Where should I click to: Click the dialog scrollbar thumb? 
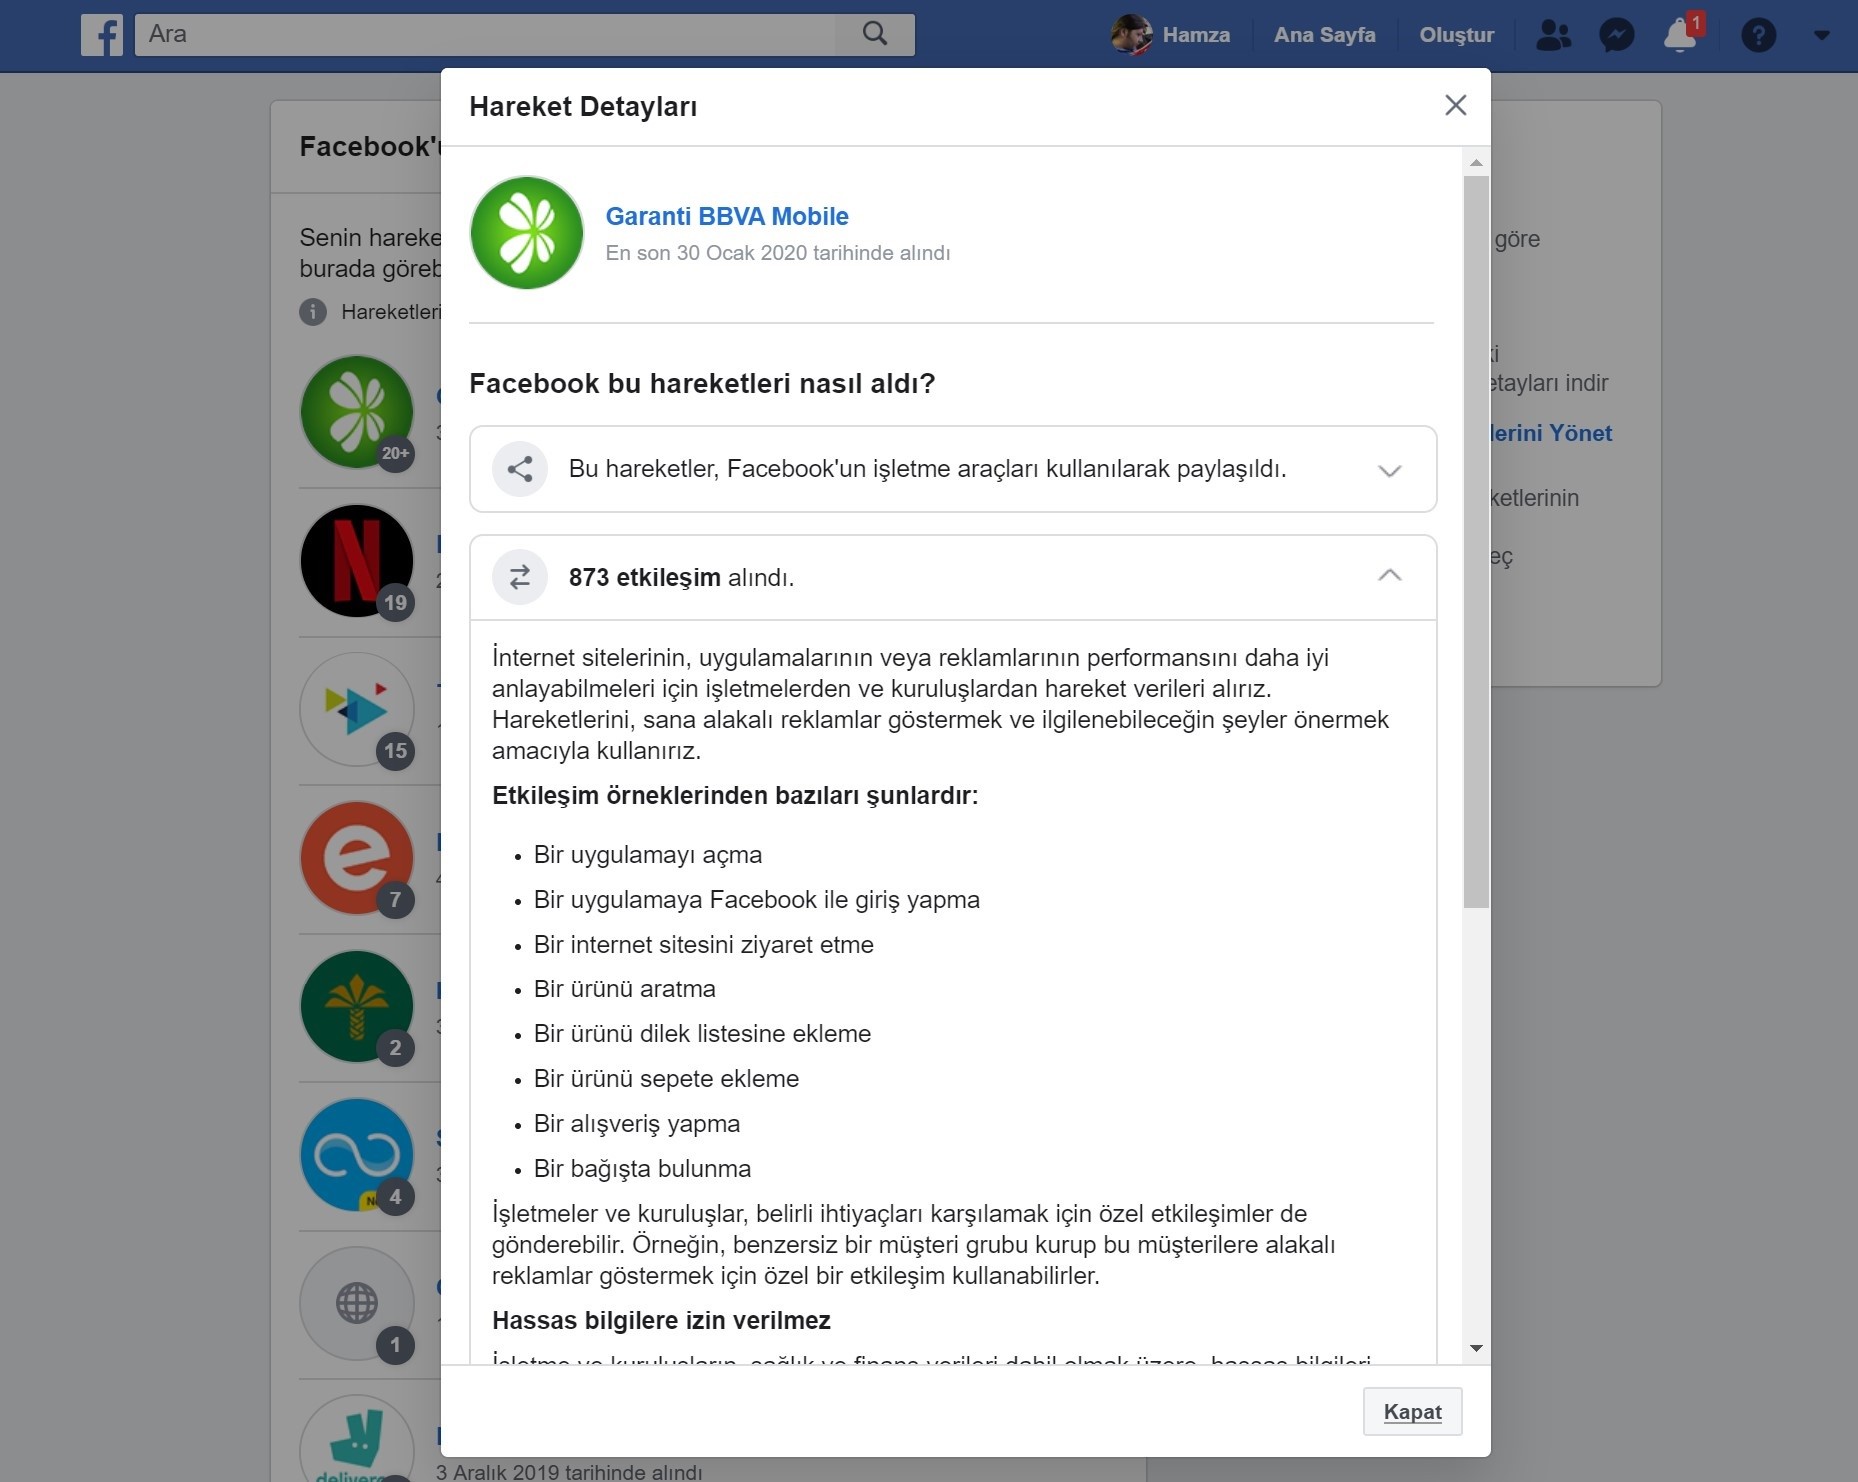1476,542
